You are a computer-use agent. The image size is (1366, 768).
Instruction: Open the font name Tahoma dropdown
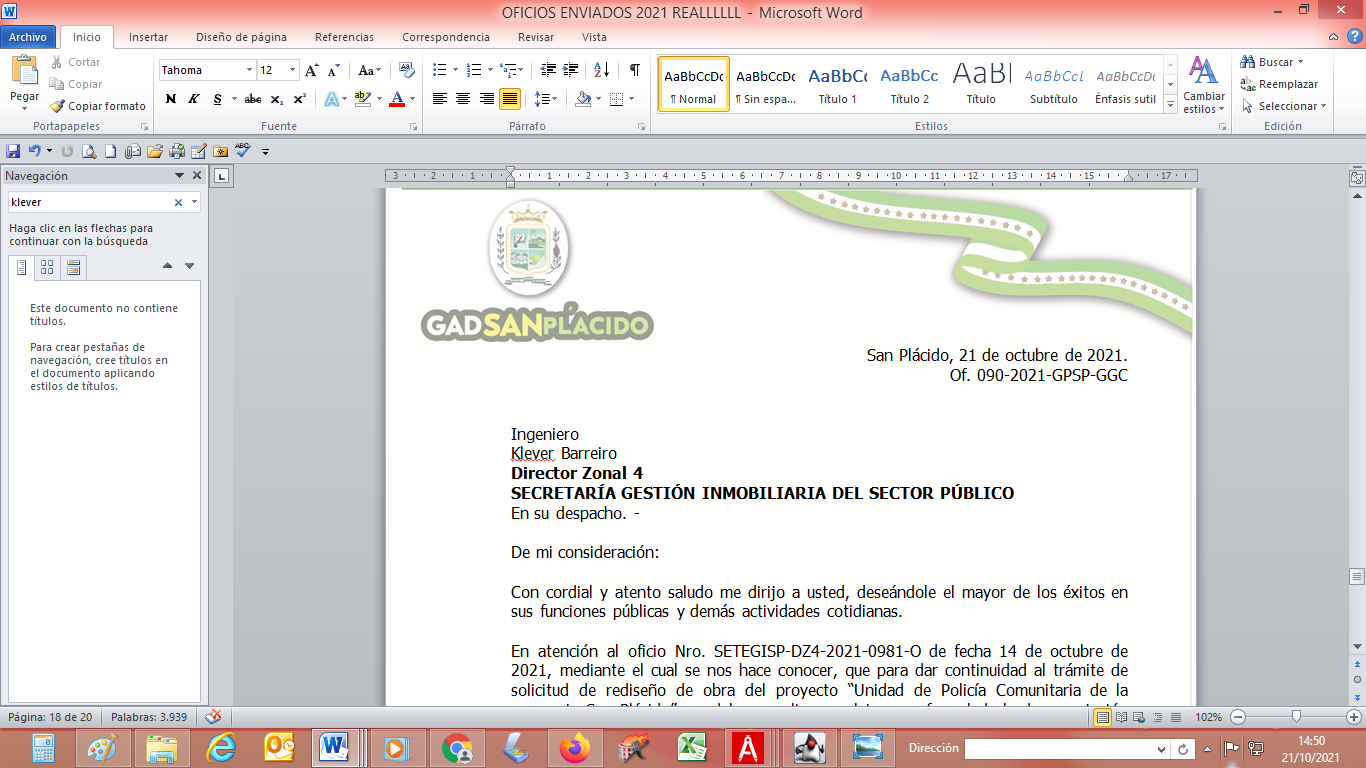249,70
